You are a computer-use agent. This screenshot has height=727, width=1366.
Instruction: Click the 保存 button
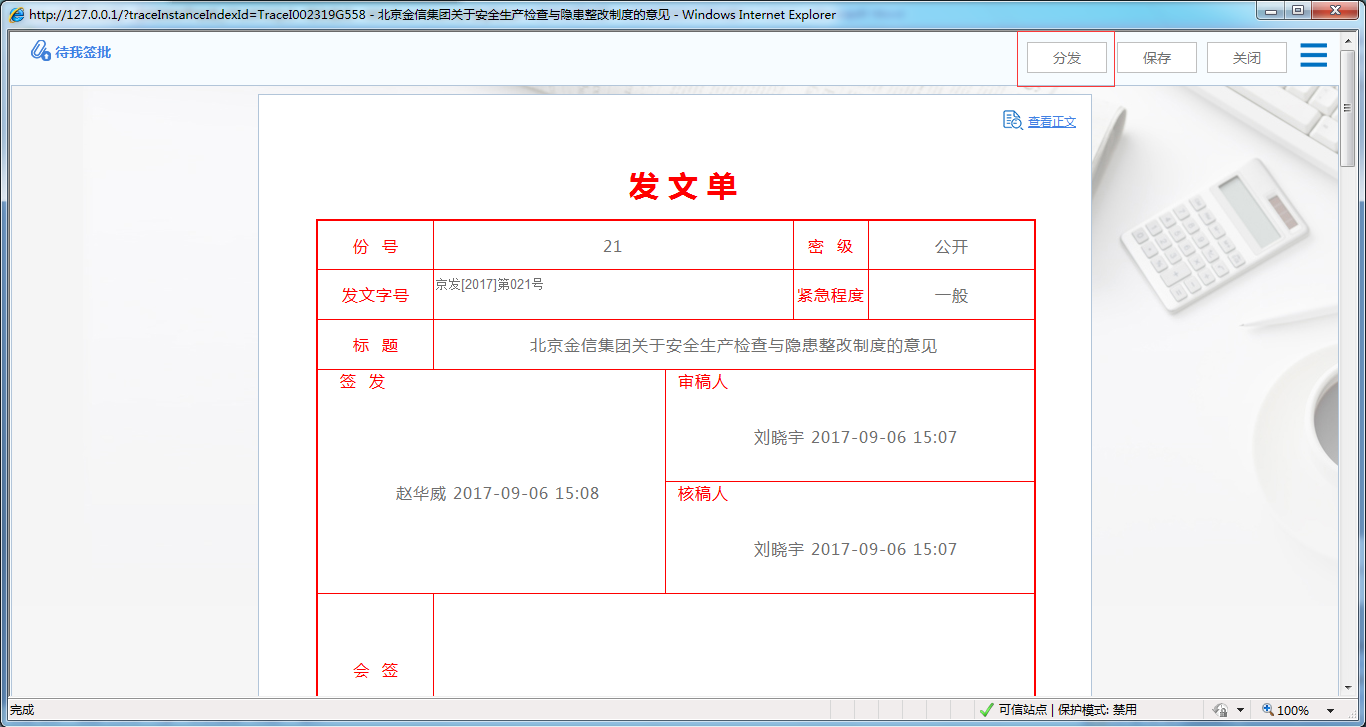pos(1156,57)
